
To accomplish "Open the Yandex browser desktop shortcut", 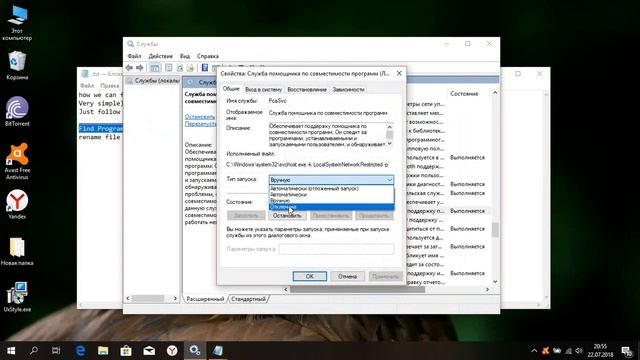I will (x=17, y=204).
